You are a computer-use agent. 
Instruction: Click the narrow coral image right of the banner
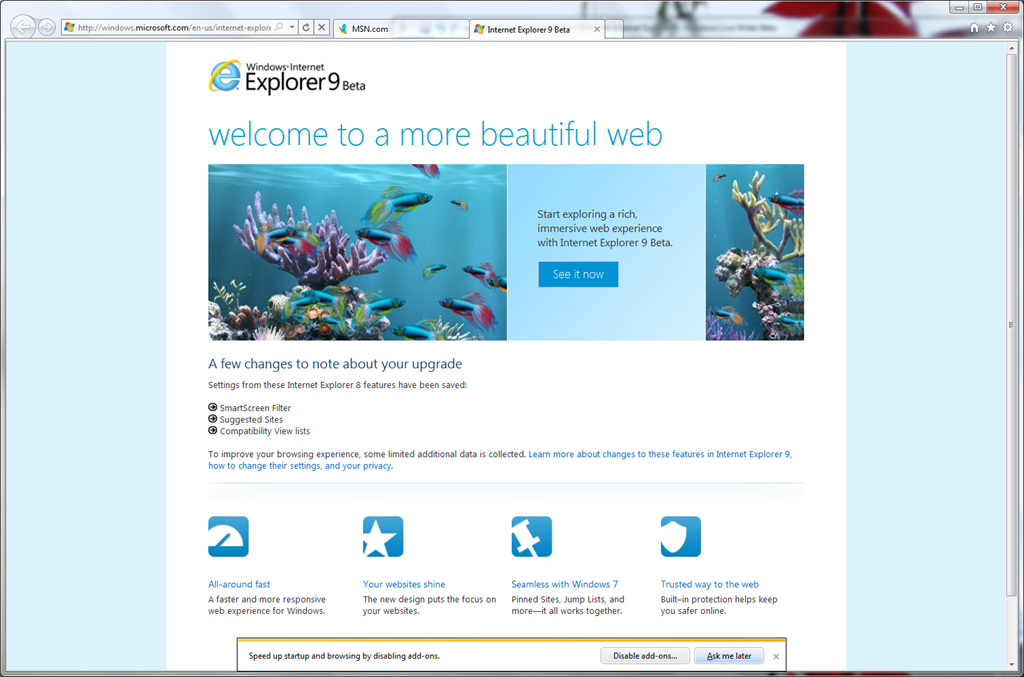click(x=755, y=252)
